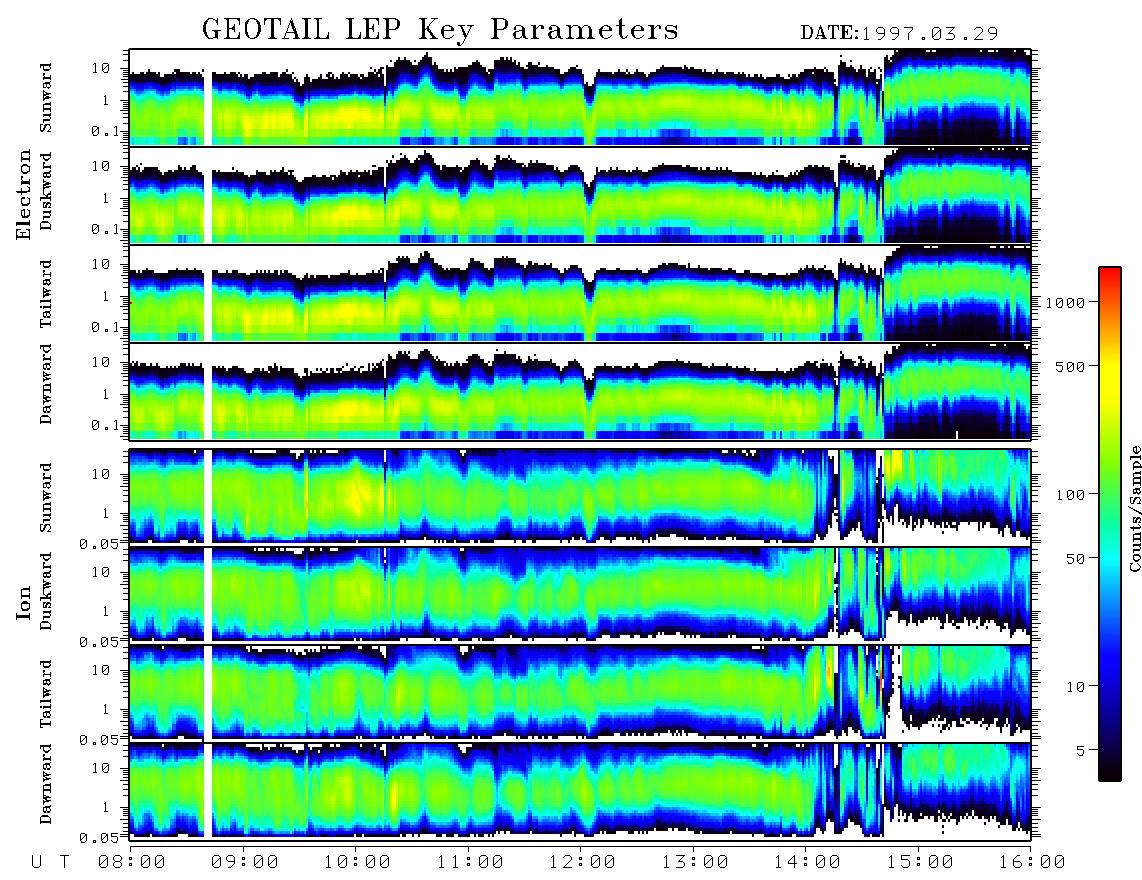1142x880 pixels.
Task: Click the UT time axis label
Action: [x=50, y=863]
